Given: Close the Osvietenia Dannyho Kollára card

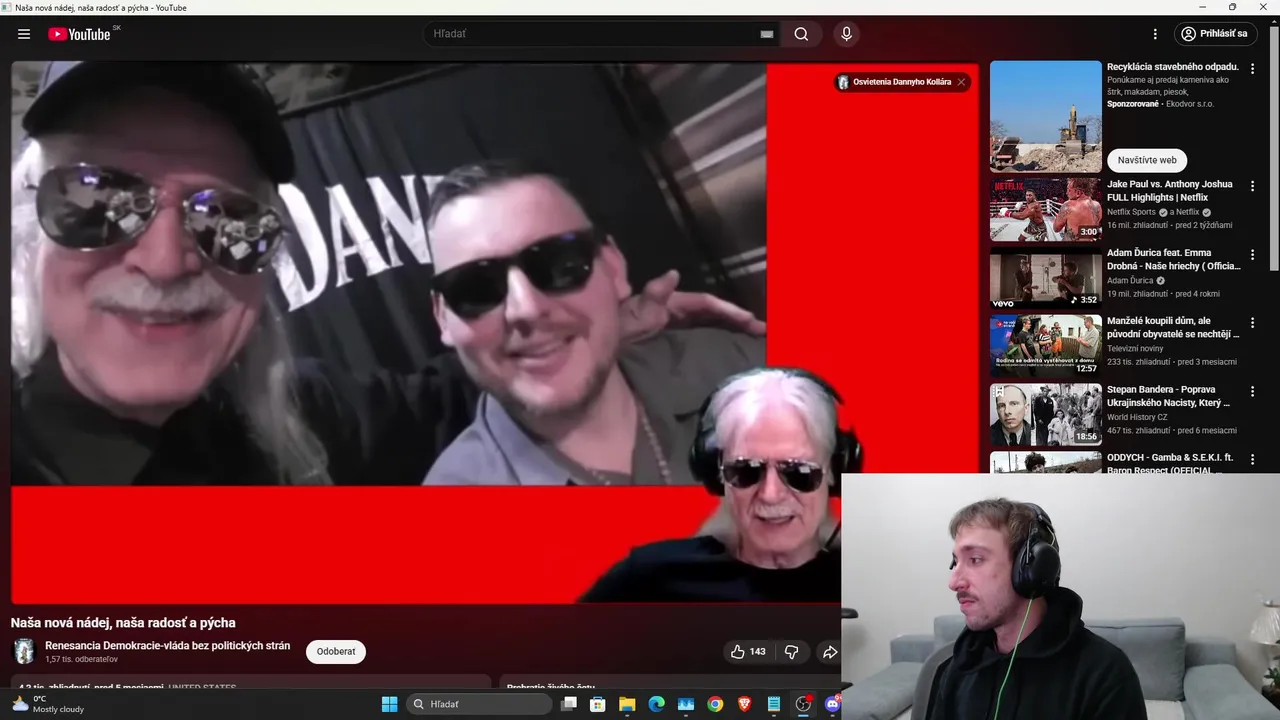Looking at the screenshot, I should tap(961, 82).
